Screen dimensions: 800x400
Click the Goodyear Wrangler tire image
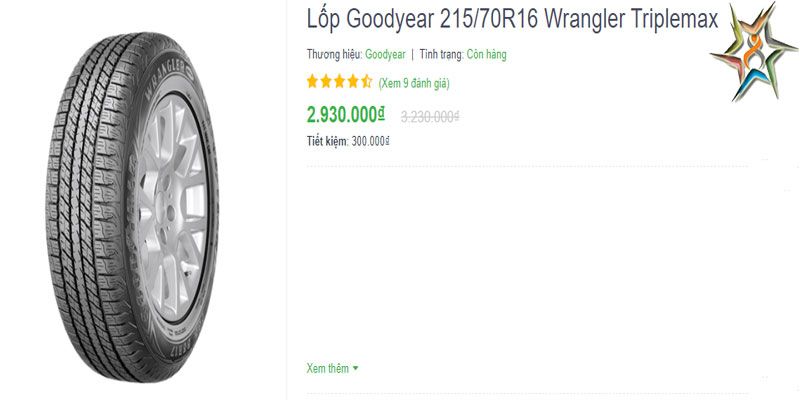pos(132,207)
